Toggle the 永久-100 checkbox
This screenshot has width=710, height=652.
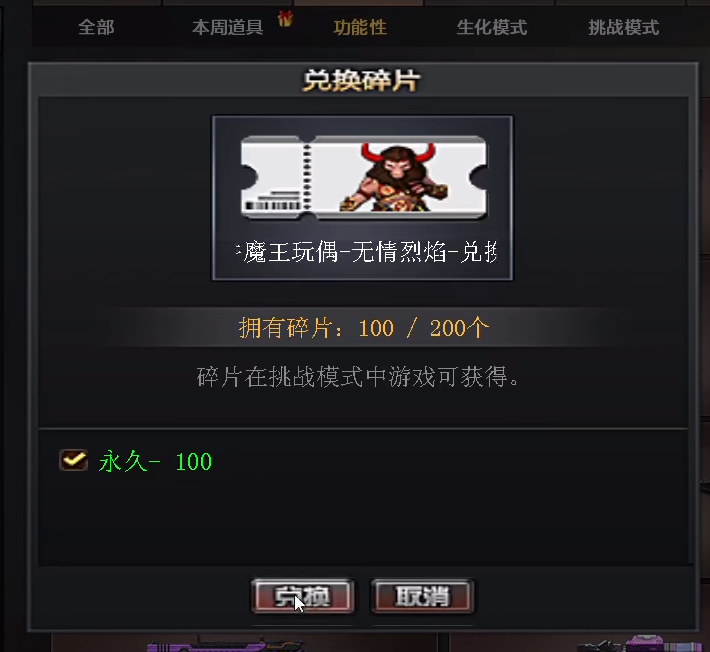click(73, 460)
